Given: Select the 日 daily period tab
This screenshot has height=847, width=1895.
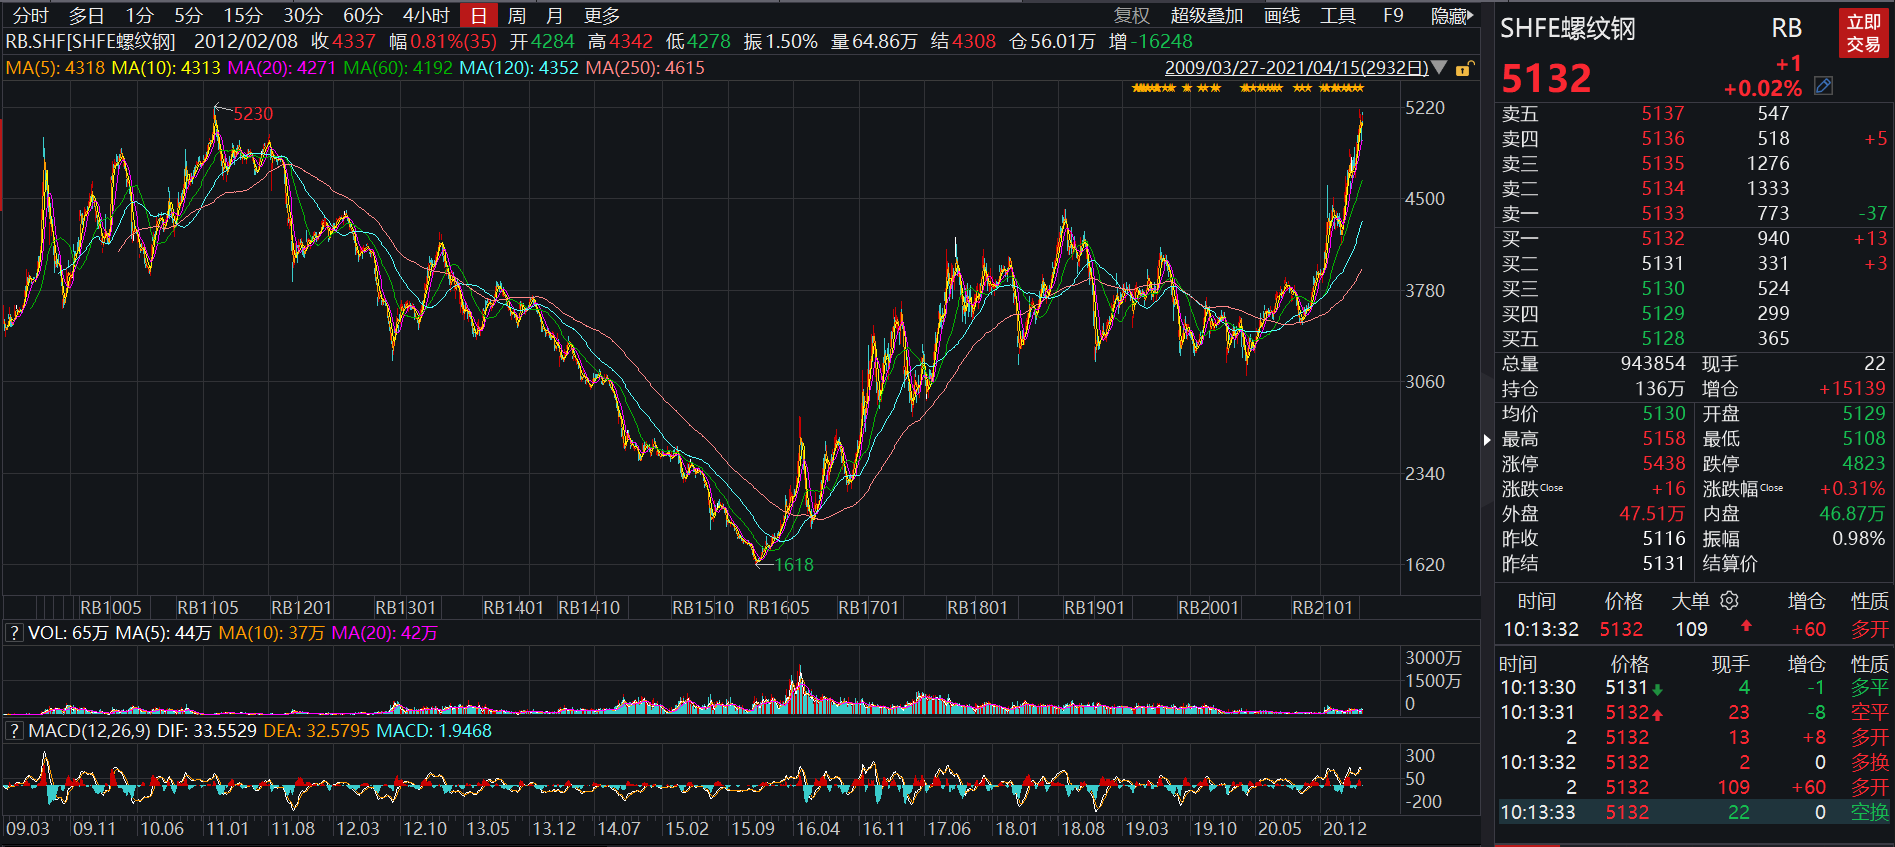Looking at the screenshot, I should [478, 15].
